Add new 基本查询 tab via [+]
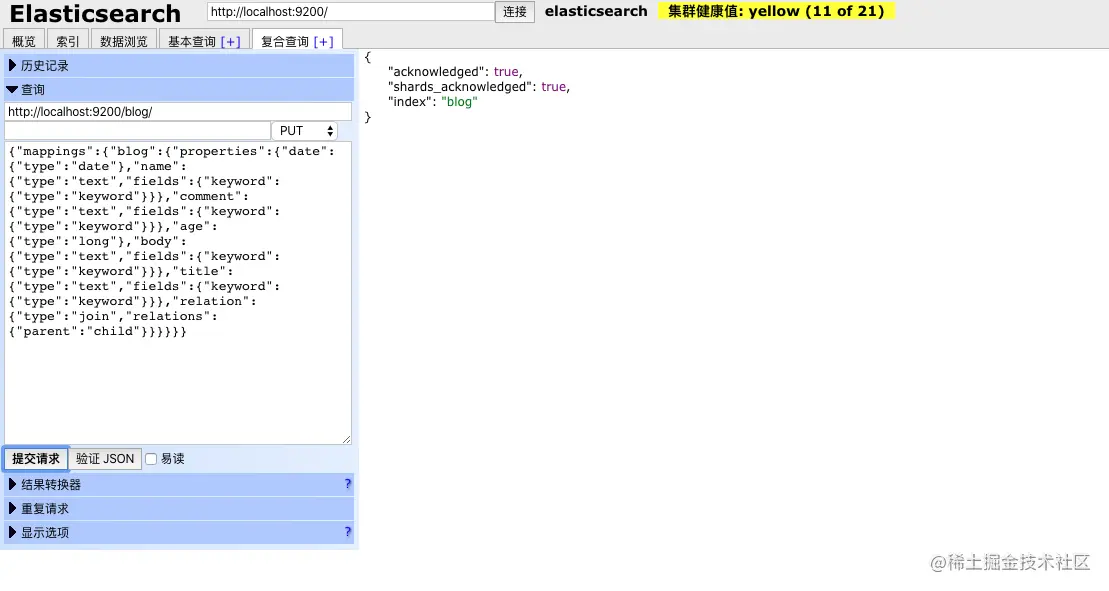 [231, 42]
